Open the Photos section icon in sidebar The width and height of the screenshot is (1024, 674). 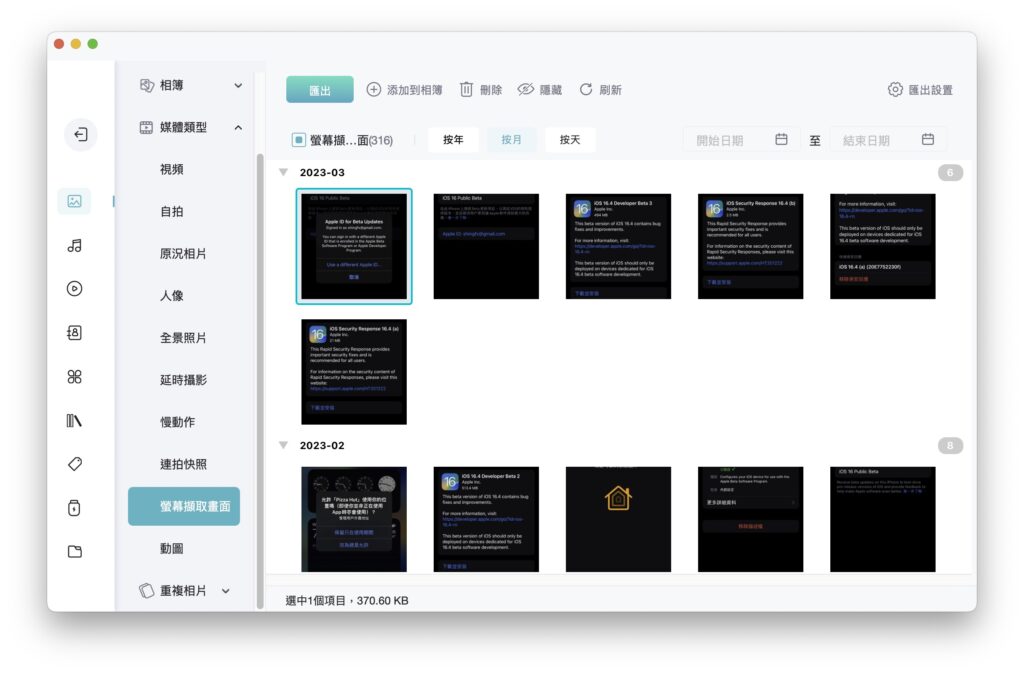[x=74, y=201]
